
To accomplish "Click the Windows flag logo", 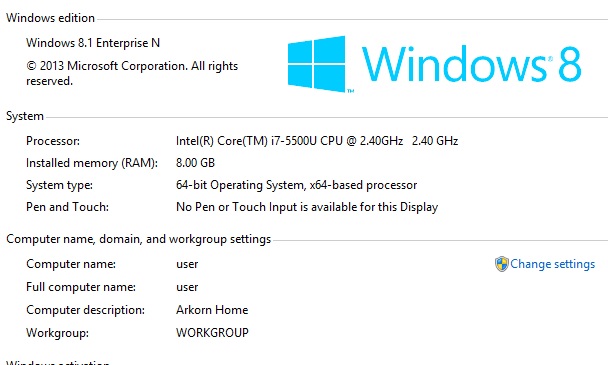I will point(316,64).
